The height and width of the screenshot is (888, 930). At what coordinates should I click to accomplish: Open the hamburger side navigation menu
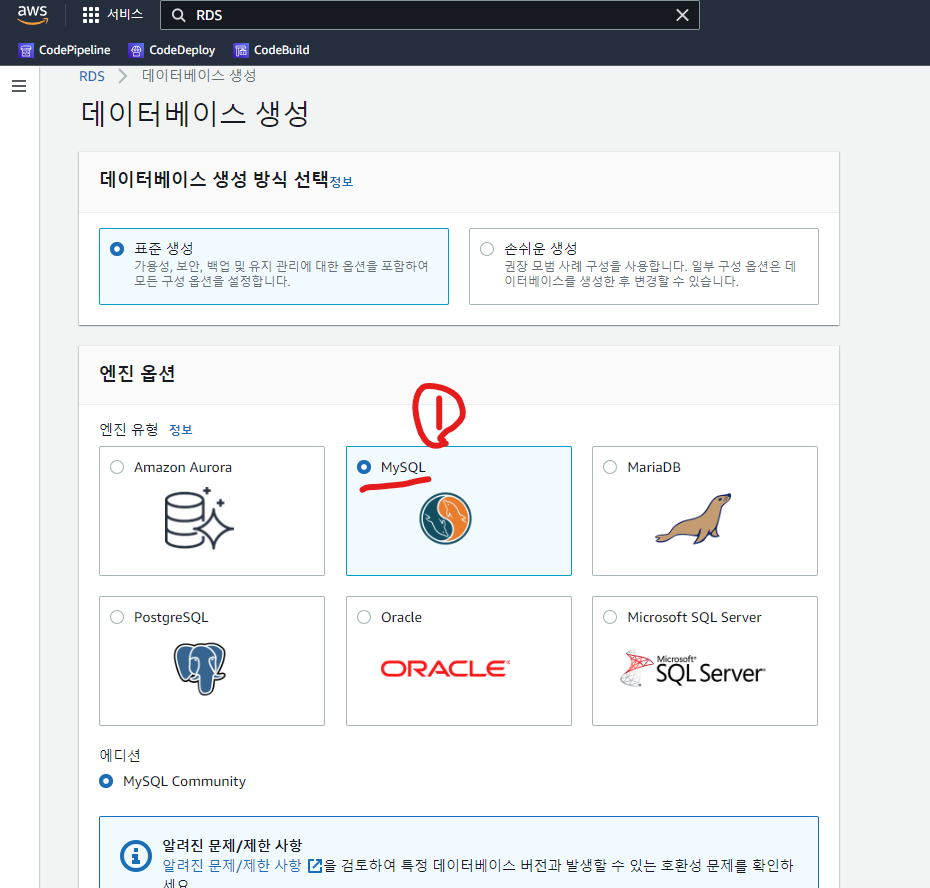tap(19, 86)
